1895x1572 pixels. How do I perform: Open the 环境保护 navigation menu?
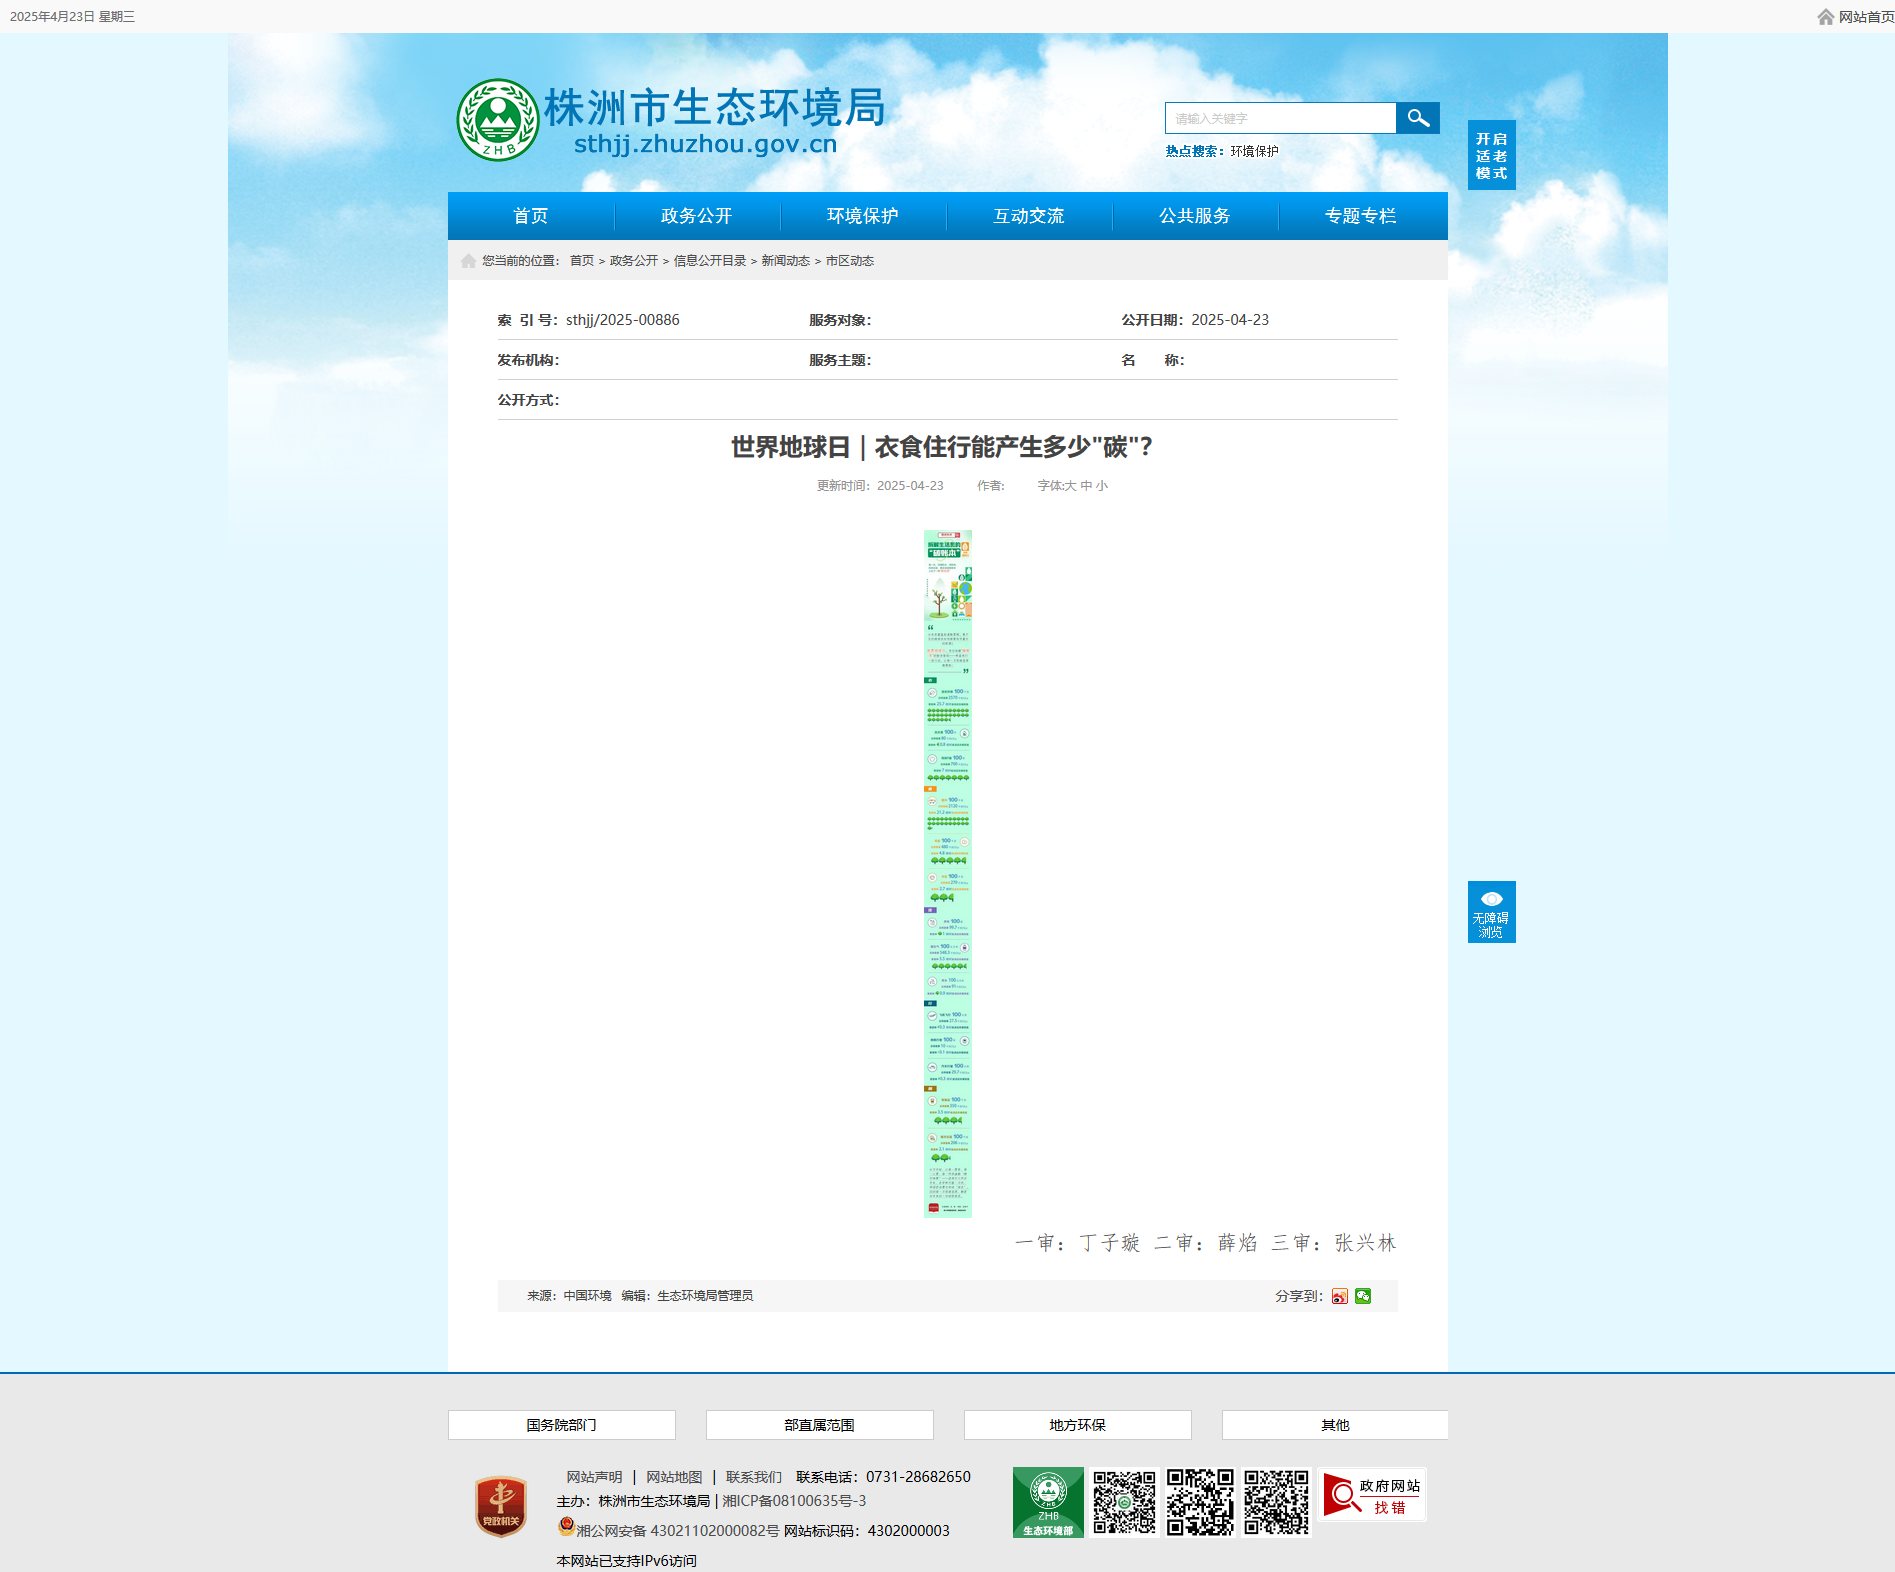(862, 216)
